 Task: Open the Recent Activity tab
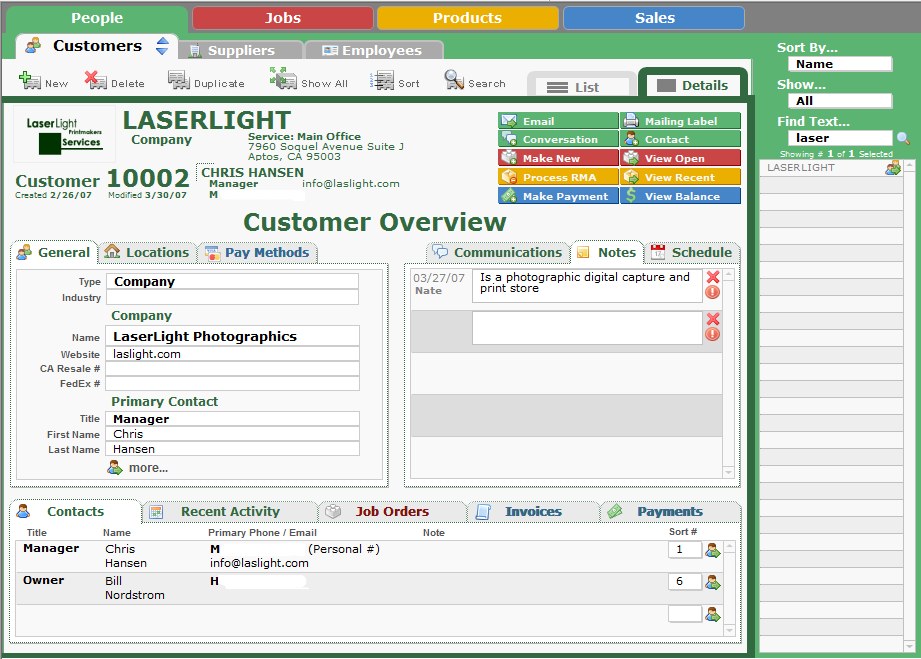[230, 512]
